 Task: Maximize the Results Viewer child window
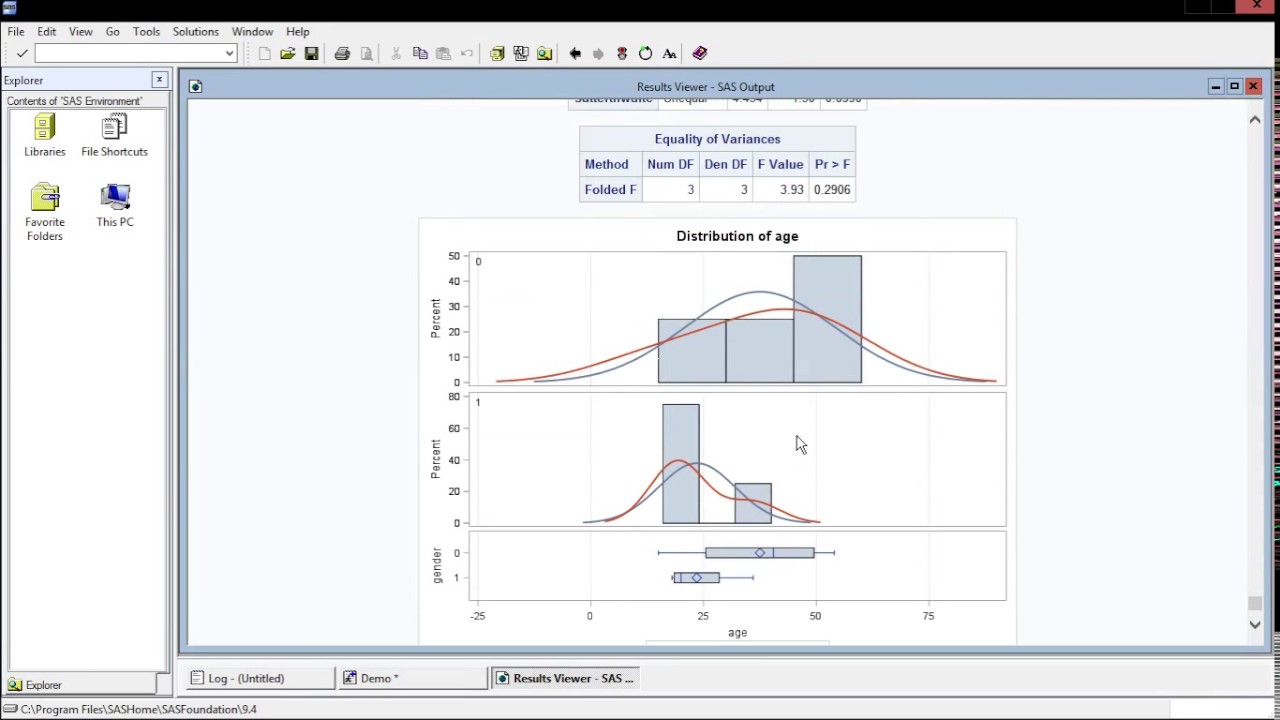[1234, 87]
